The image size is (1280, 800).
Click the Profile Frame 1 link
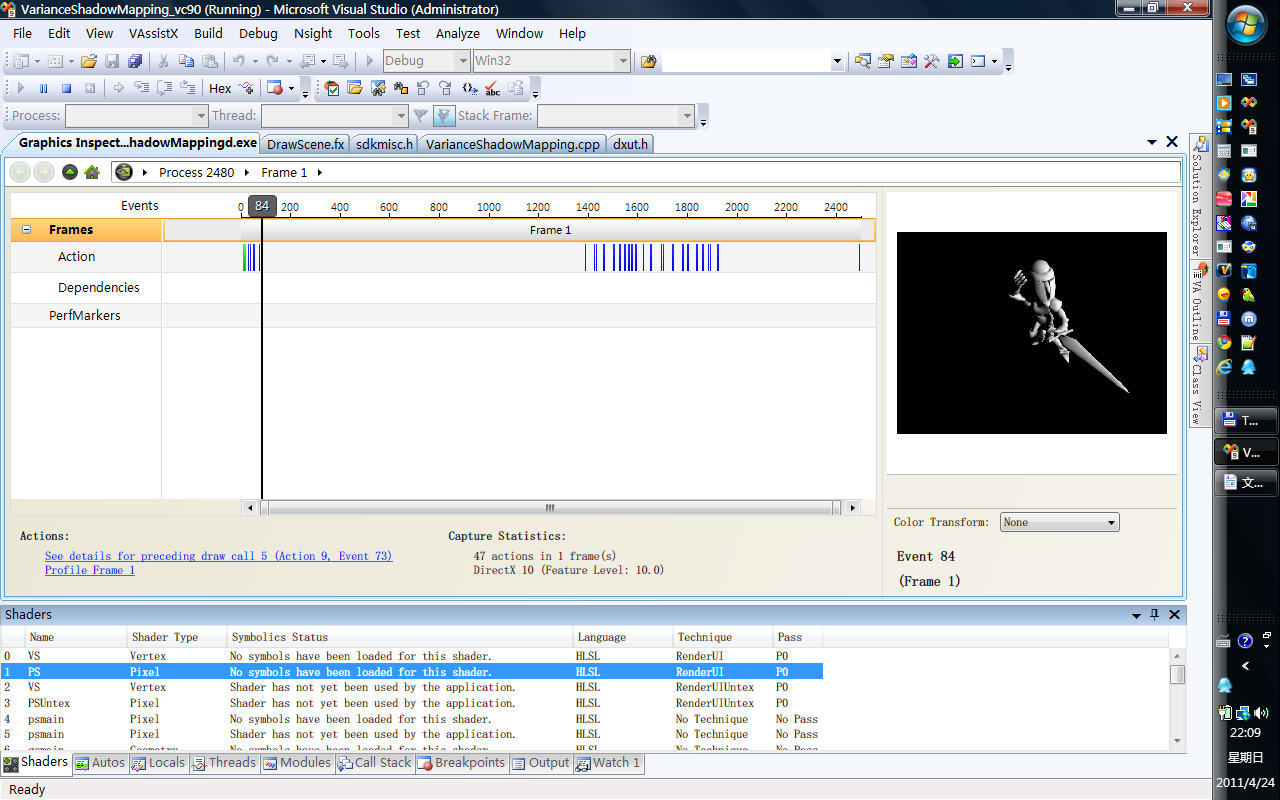tap(90, 570)
